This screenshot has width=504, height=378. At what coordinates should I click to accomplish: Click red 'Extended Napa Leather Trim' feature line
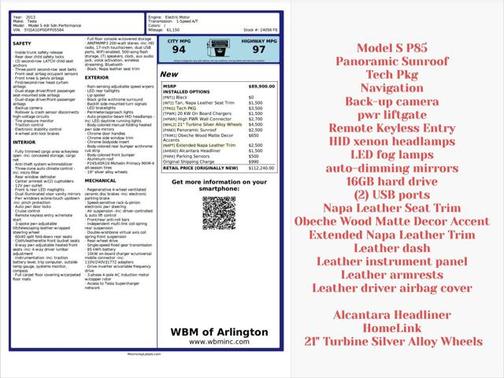click(x=392, y=235)
